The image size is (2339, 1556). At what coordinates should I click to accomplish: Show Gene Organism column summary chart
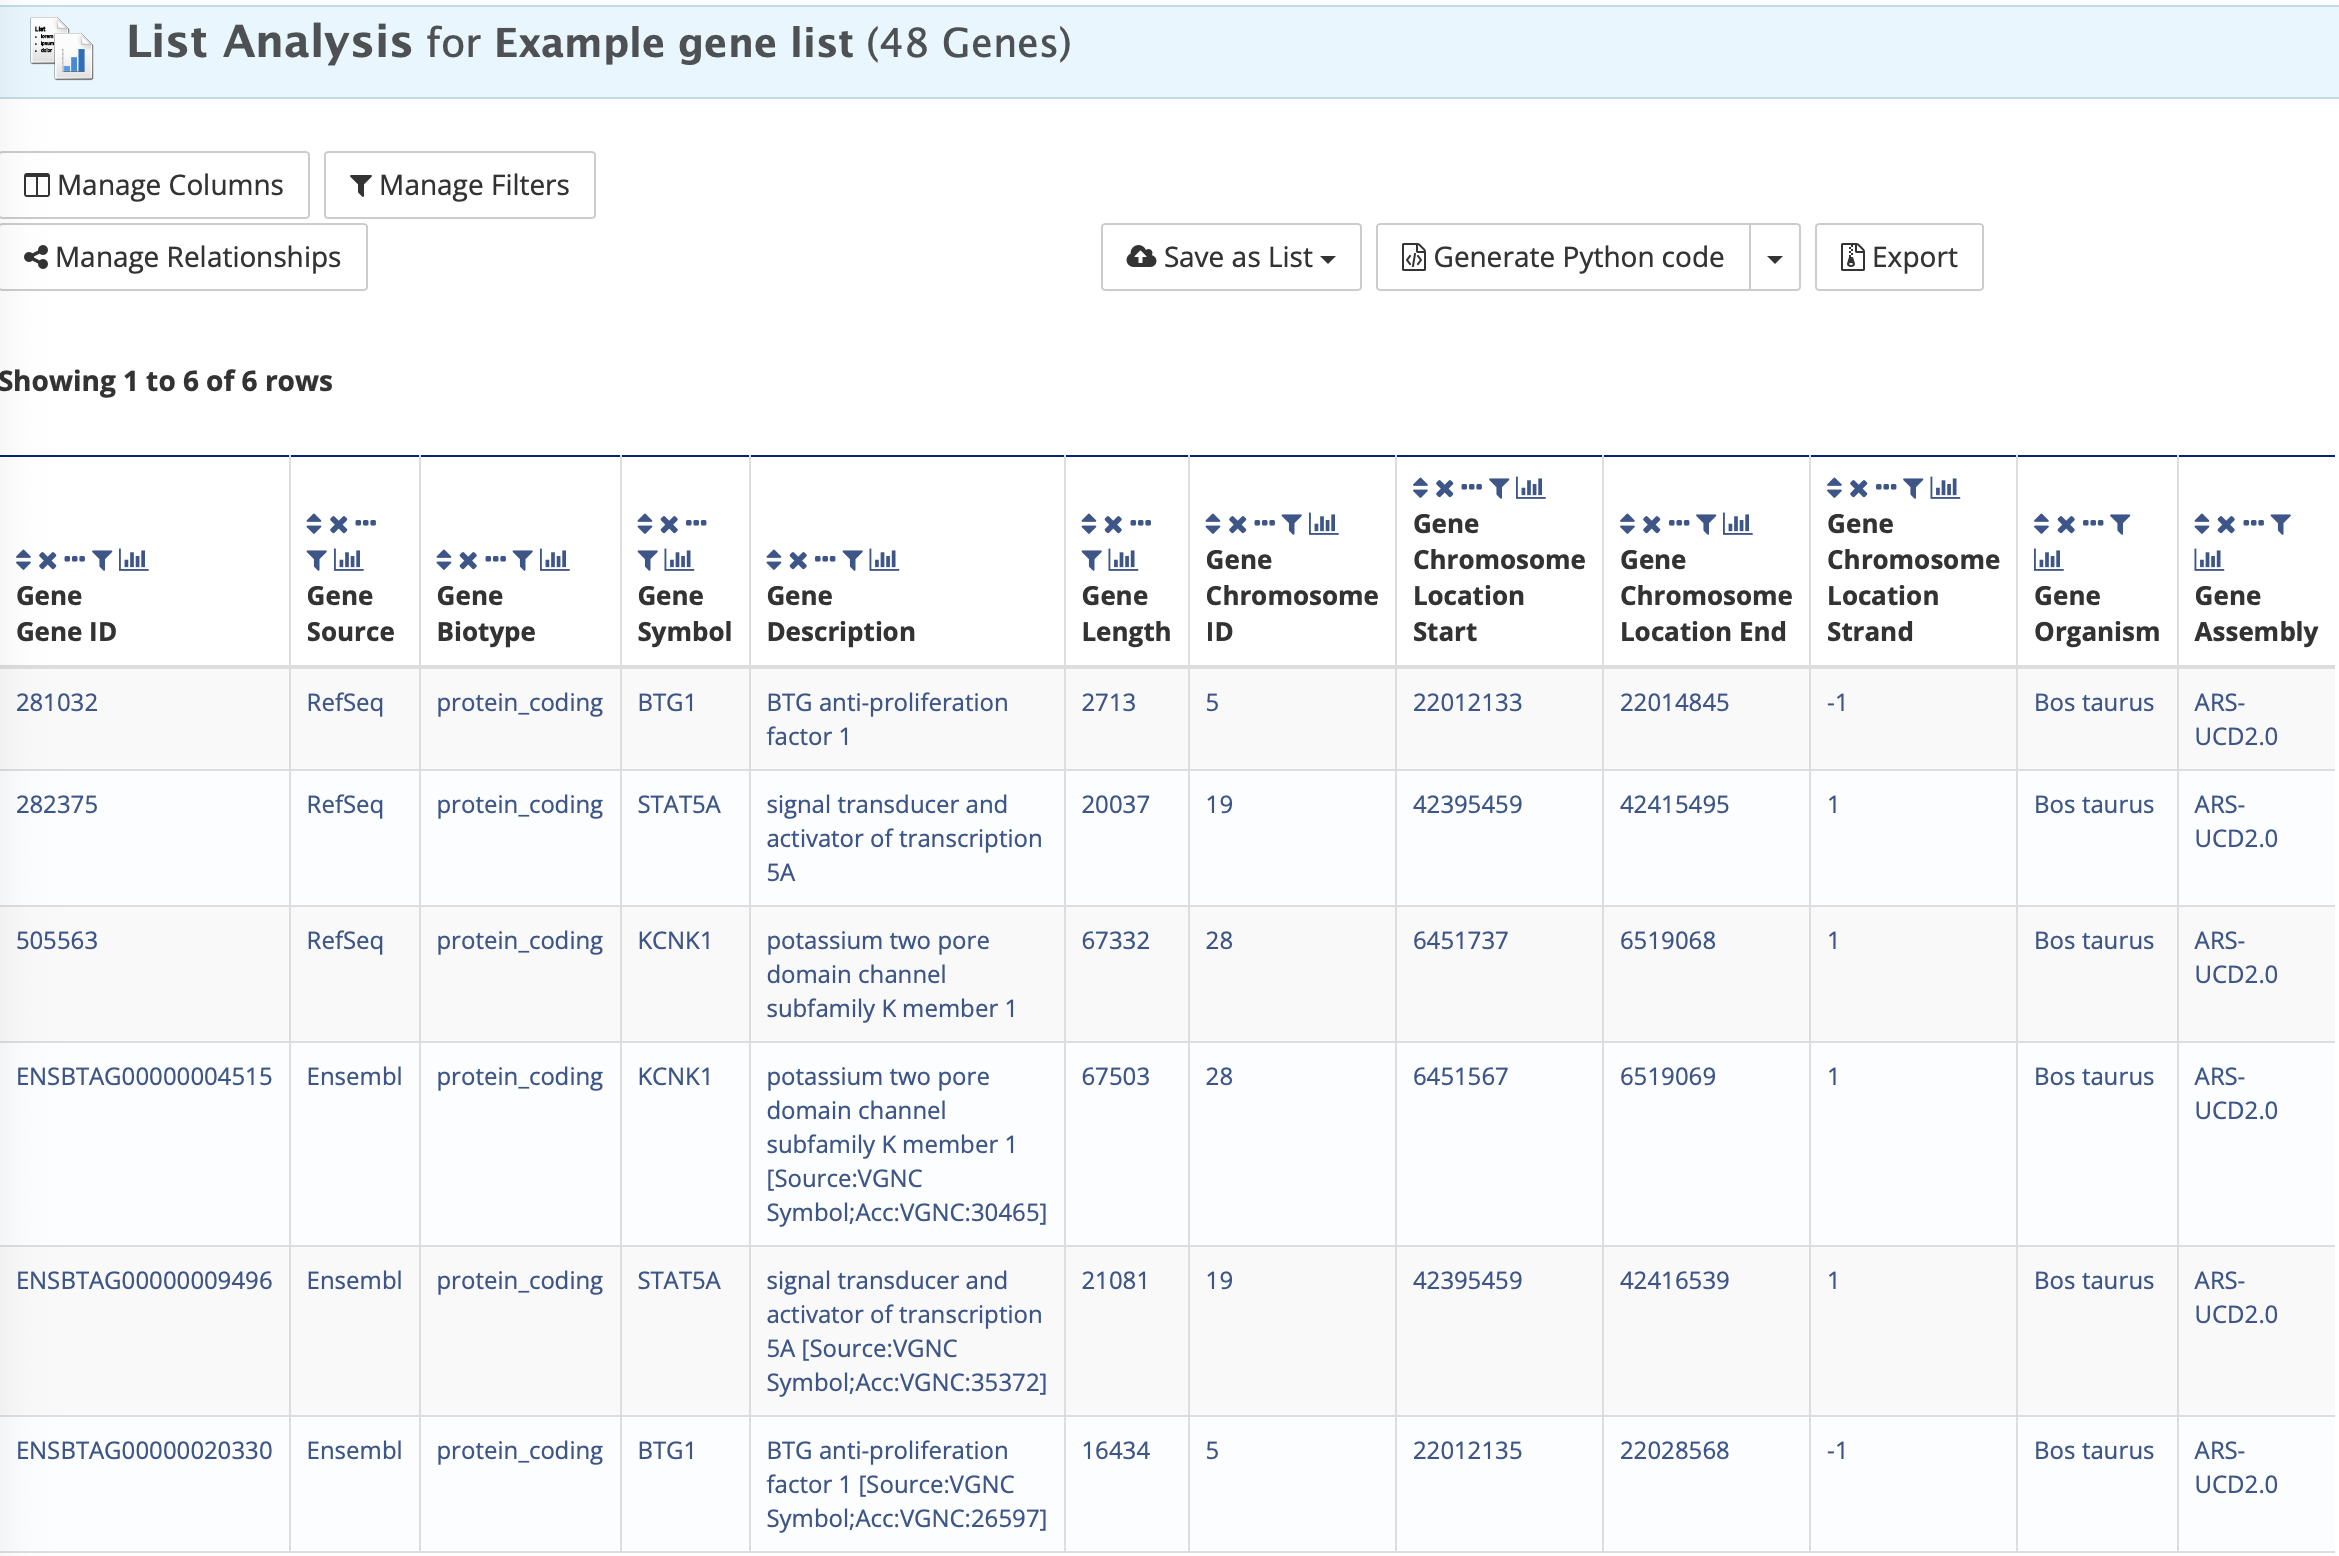pyautogui.click(x=2048, y=560)
